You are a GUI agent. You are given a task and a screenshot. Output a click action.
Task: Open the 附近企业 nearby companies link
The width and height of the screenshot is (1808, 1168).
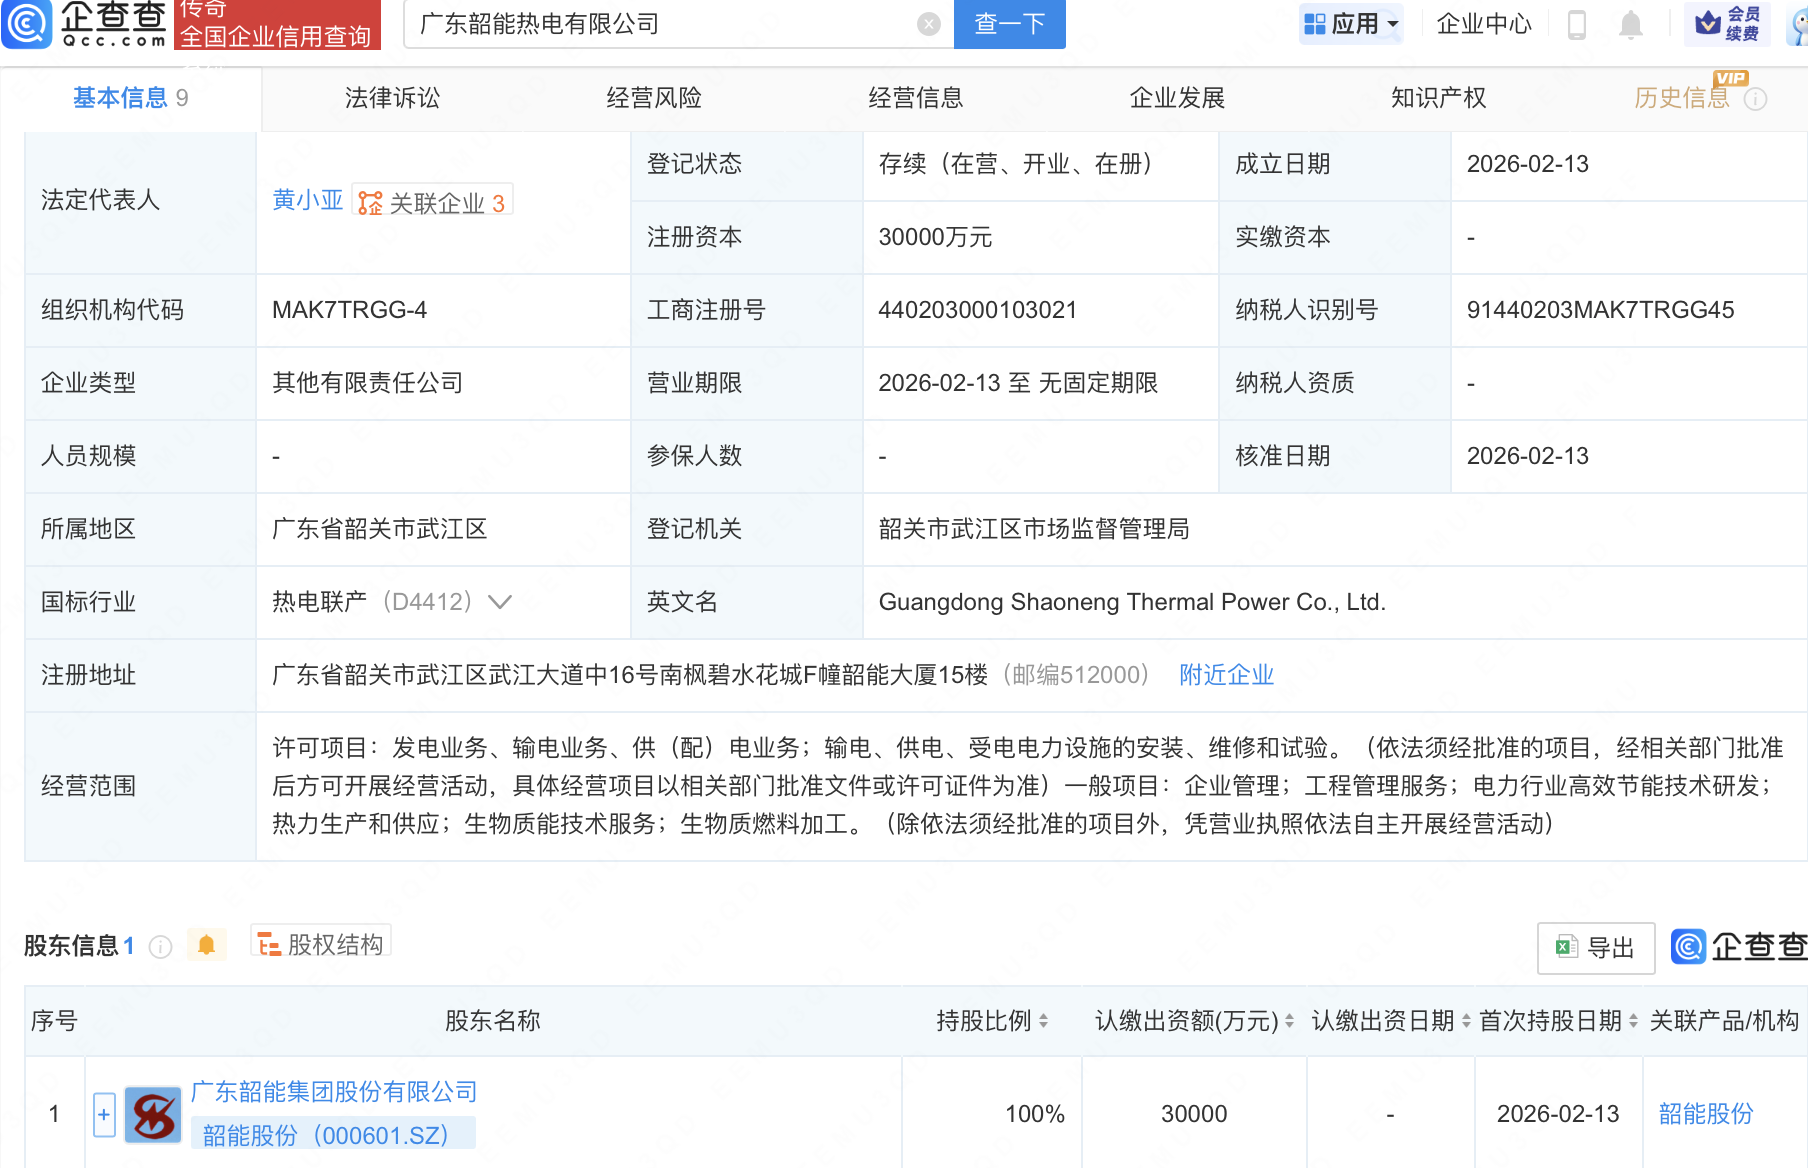click(x=1226, y=675)
